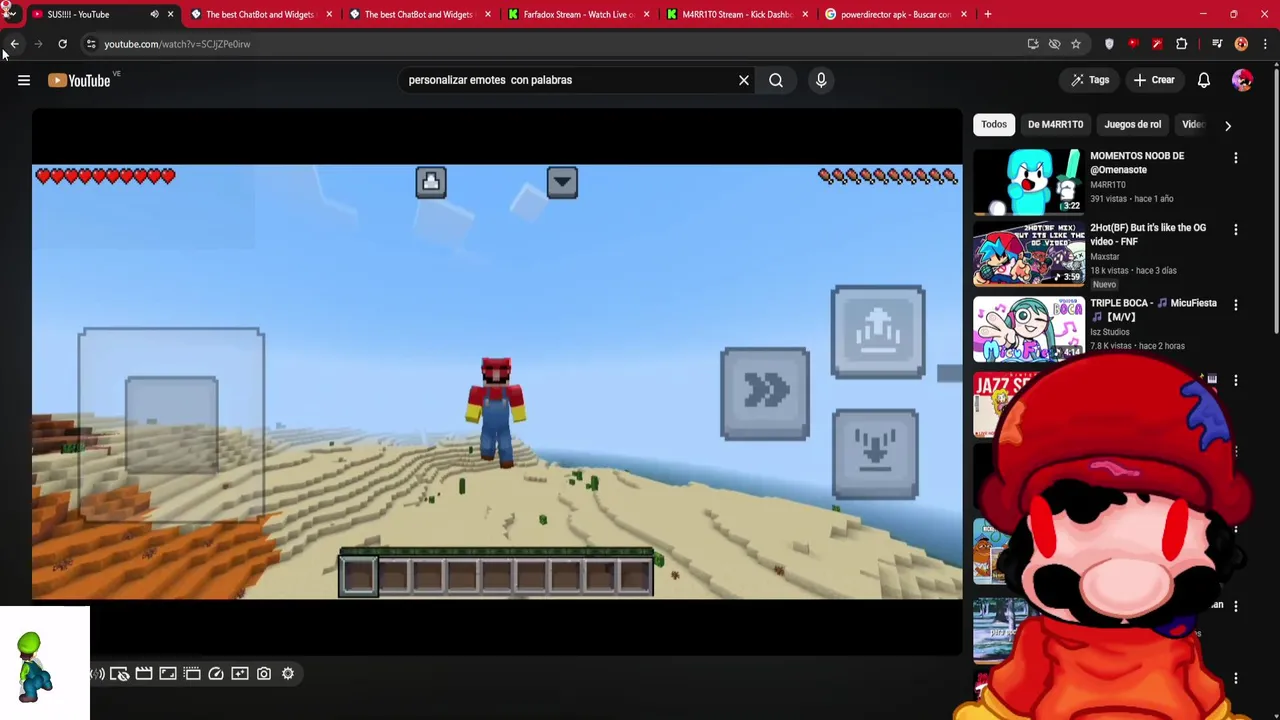The height and width of the screenshot is (720, 1280).
Task: Open the browser media control icon
Action: [1217, 44]
